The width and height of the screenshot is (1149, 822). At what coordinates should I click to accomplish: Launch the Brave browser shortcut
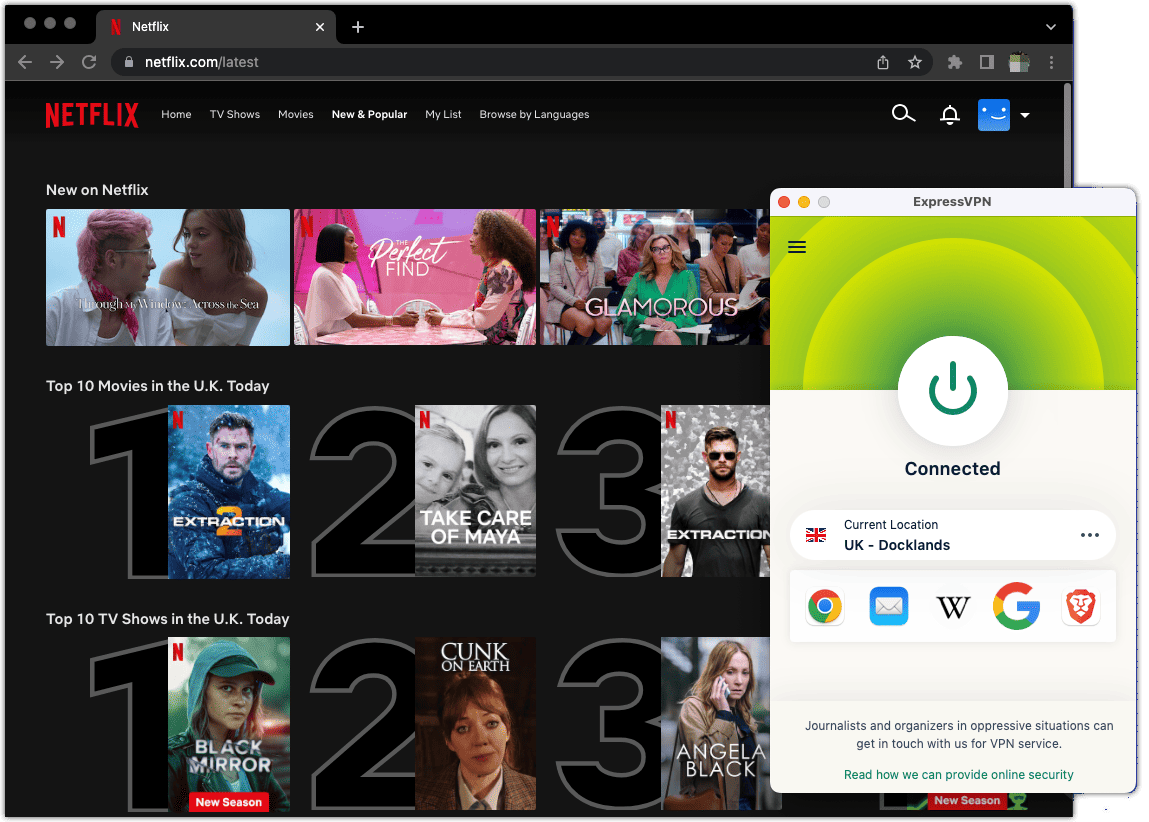click(x=1081, y=606)
